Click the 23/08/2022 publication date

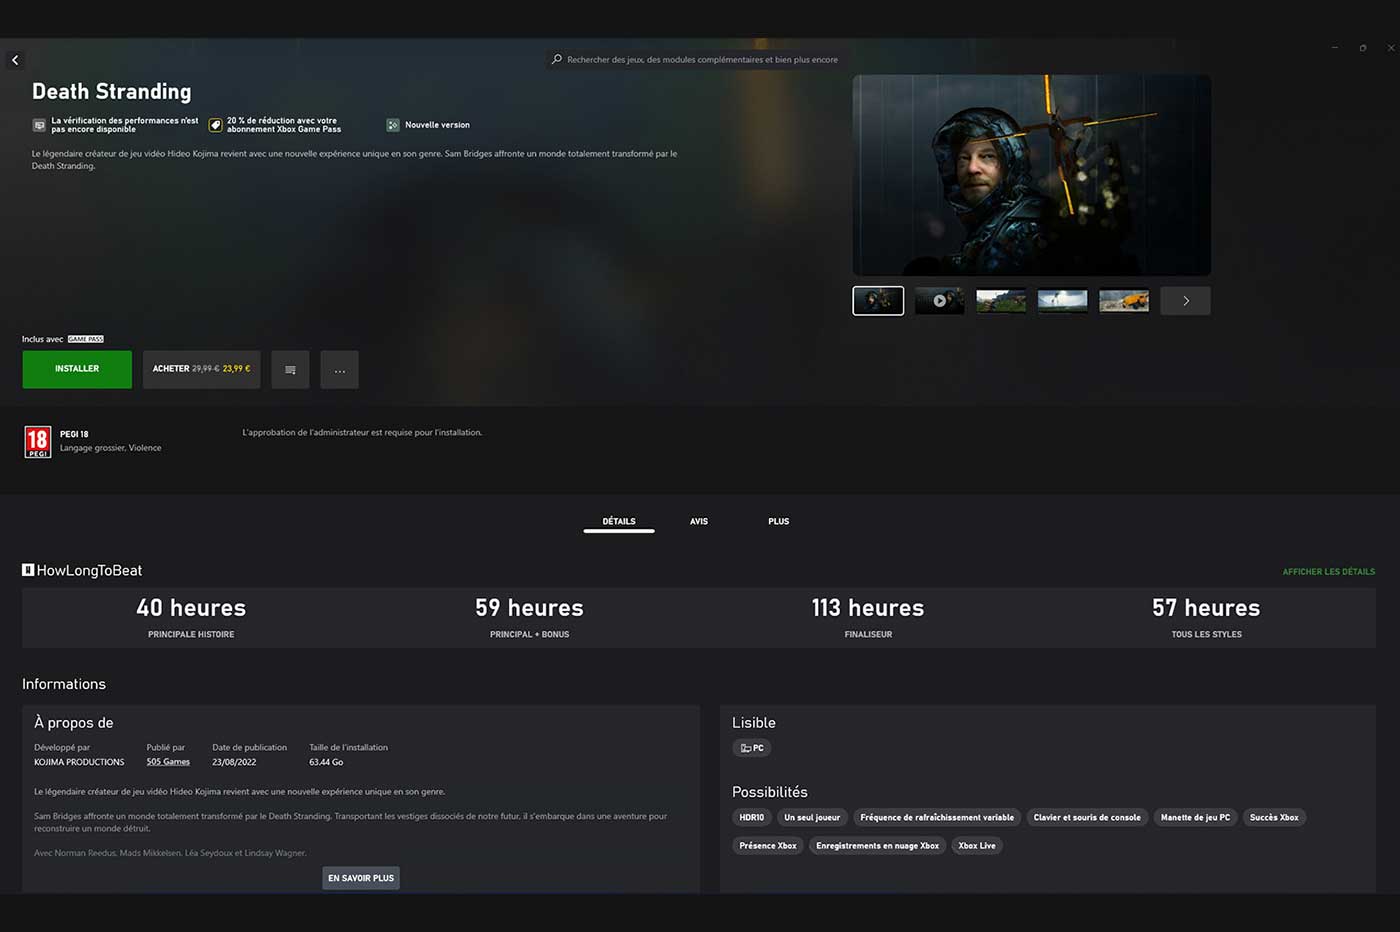[234, 762]
